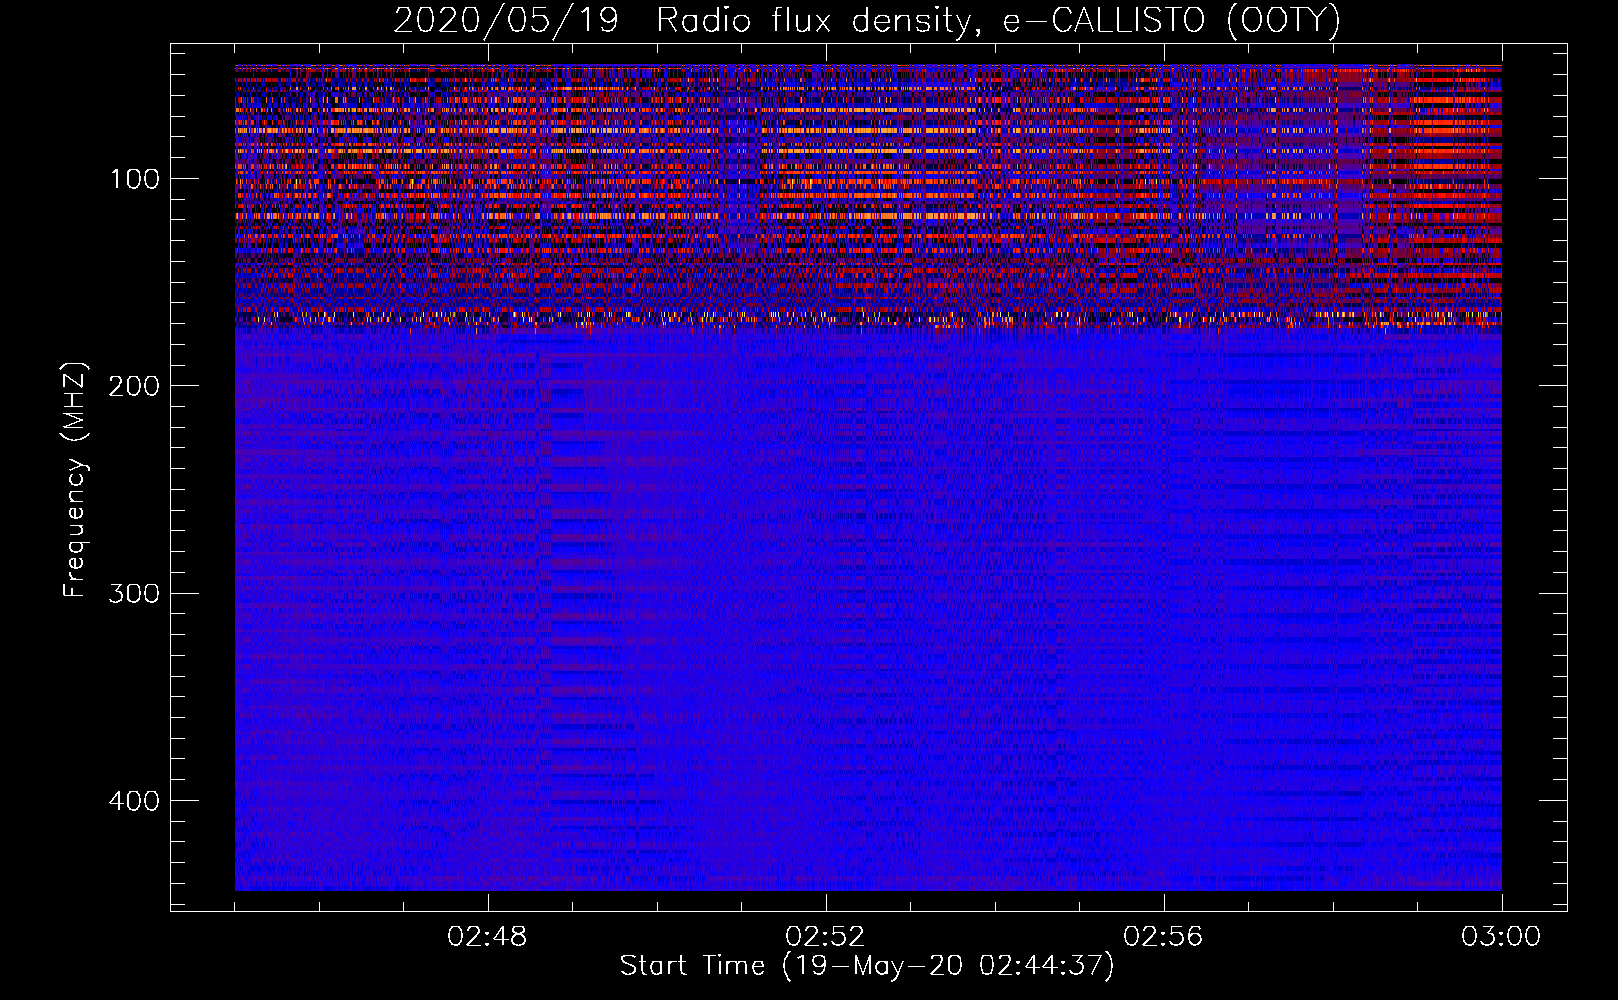Click the 'Start Time (19-May-20 02:44:37)' x-axis label
1618x1000 pixels.
(867, 966)
